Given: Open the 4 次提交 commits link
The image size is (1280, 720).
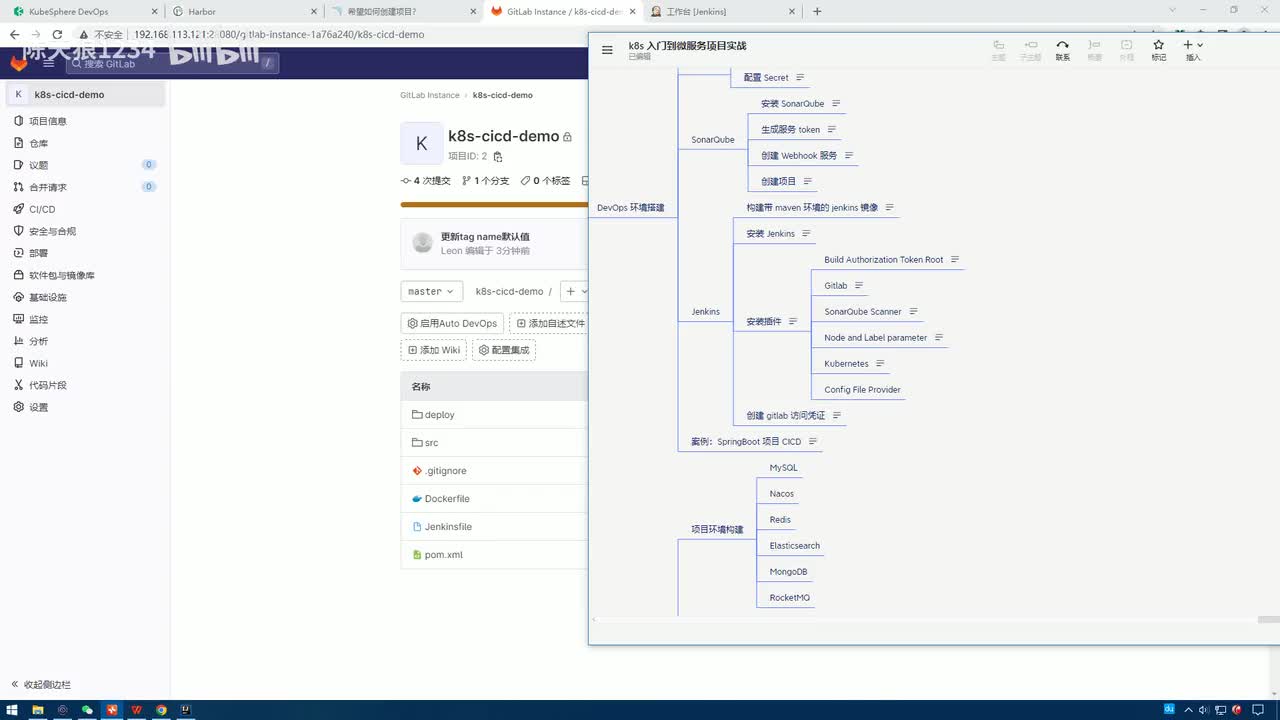Looking at the screenshot, I should 426,181.
